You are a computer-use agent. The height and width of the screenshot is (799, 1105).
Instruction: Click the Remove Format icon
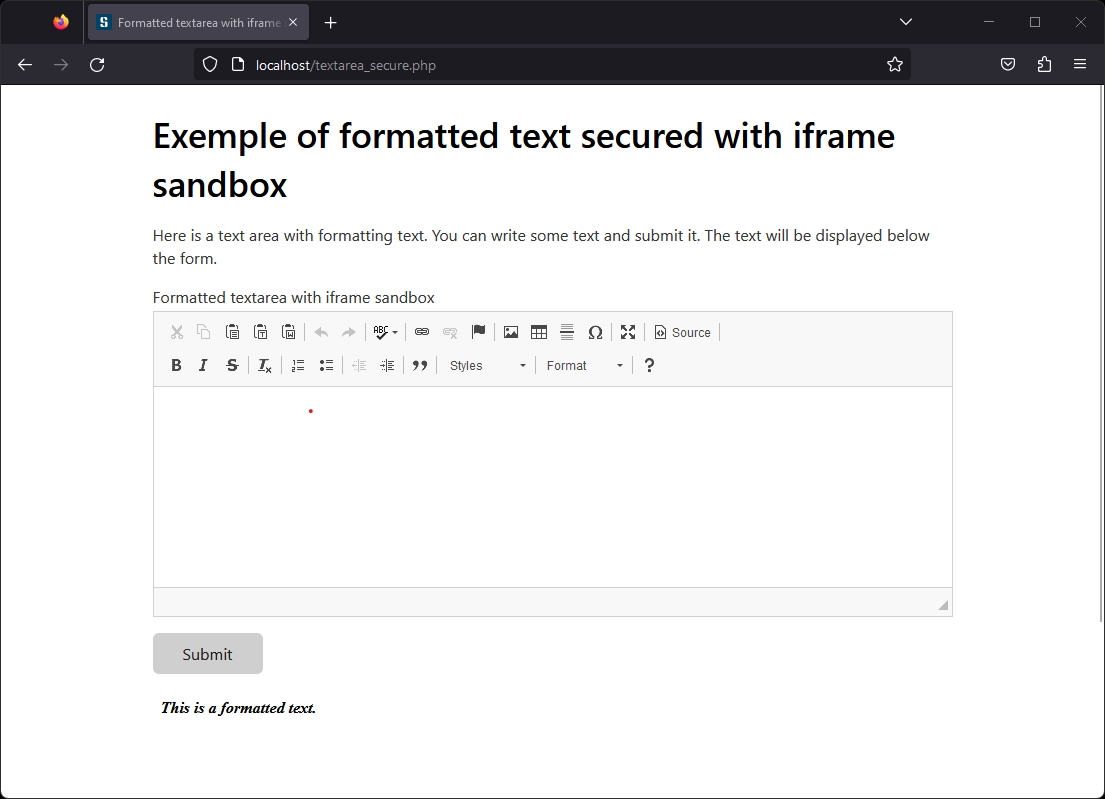coord(264,366)
